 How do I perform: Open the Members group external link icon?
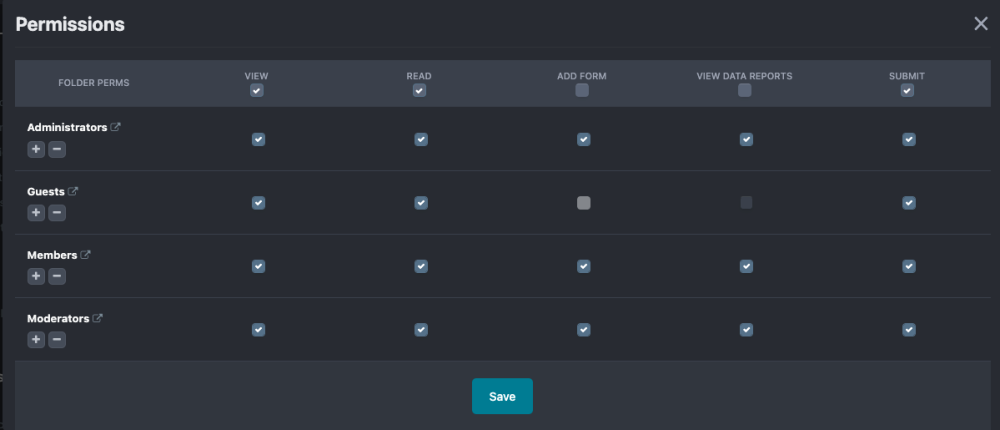(85, 255)
